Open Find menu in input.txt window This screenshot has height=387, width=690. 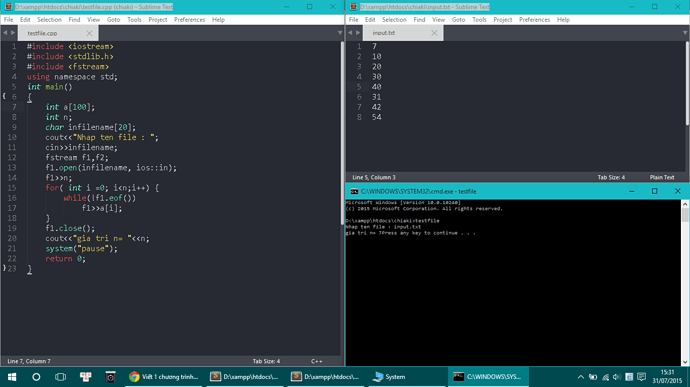[x=419, y=20]
